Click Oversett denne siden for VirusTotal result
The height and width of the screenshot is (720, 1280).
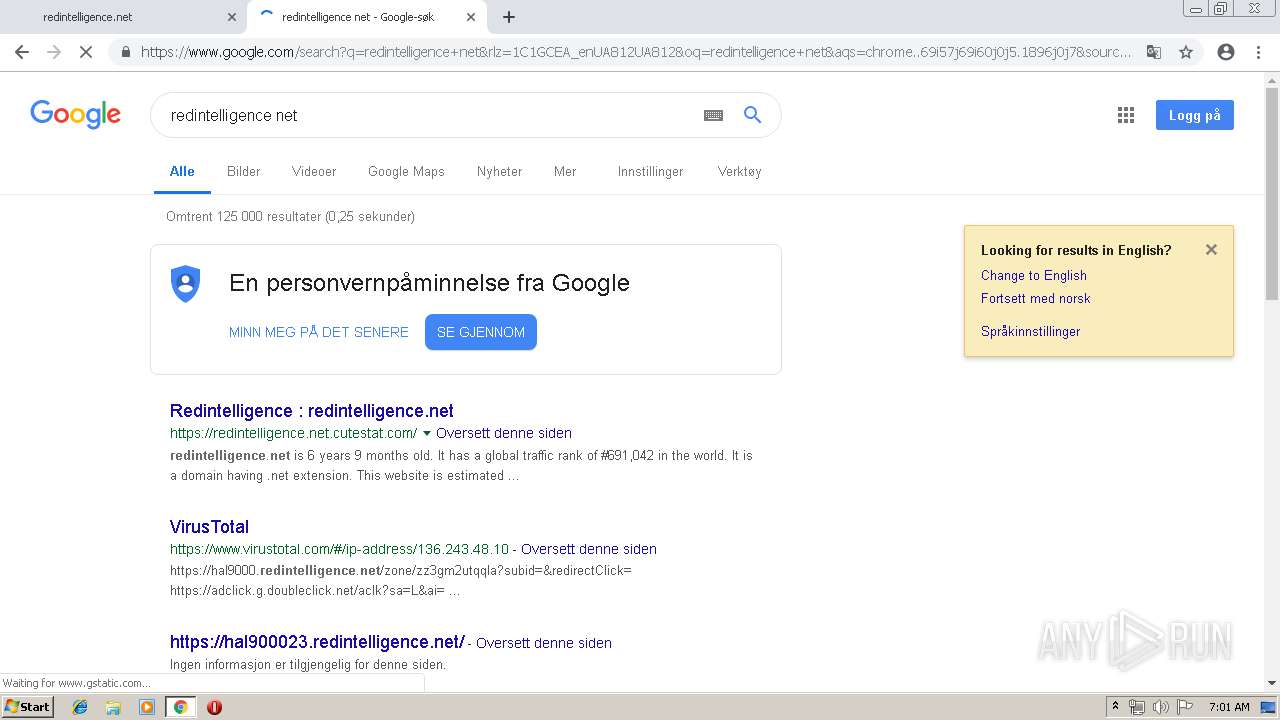pos(589,549)
